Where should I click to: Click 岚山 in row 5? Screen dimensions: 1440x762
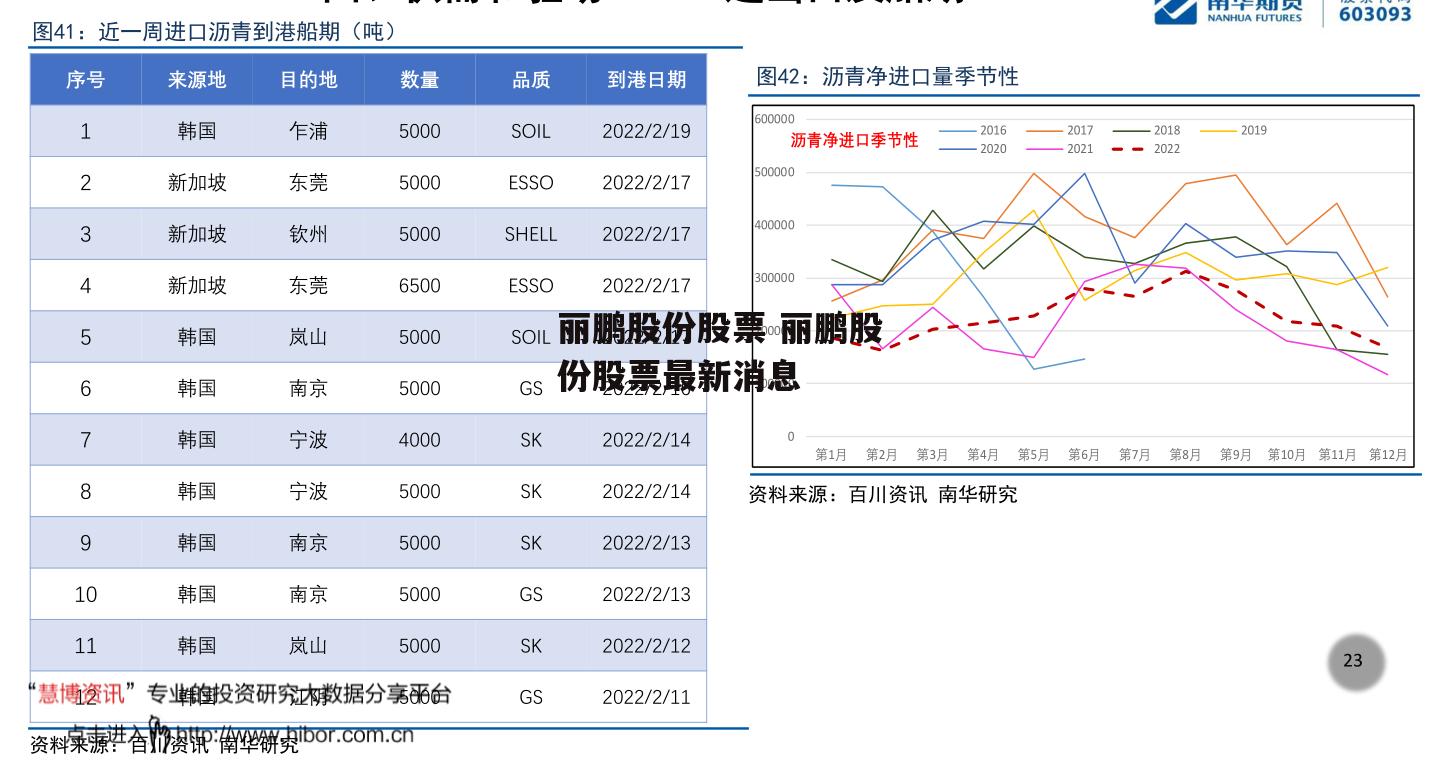[x=308, y=337]
